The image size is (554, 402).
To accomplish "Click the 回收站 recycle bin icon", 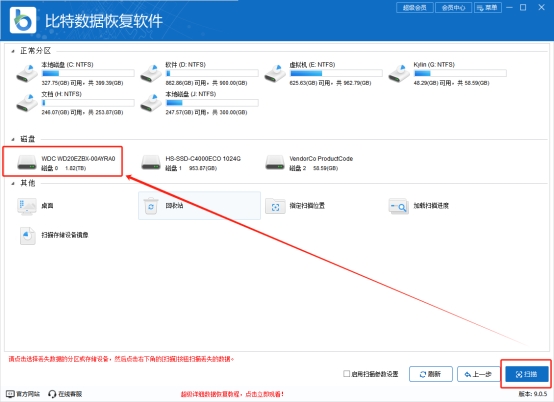I will pos(151,206).
